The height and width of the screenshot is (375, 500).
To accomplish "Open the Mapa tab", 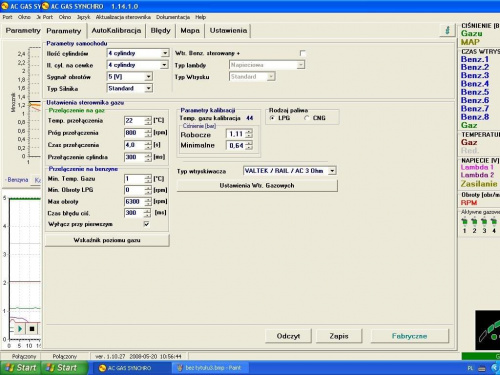I will (190, 31).
